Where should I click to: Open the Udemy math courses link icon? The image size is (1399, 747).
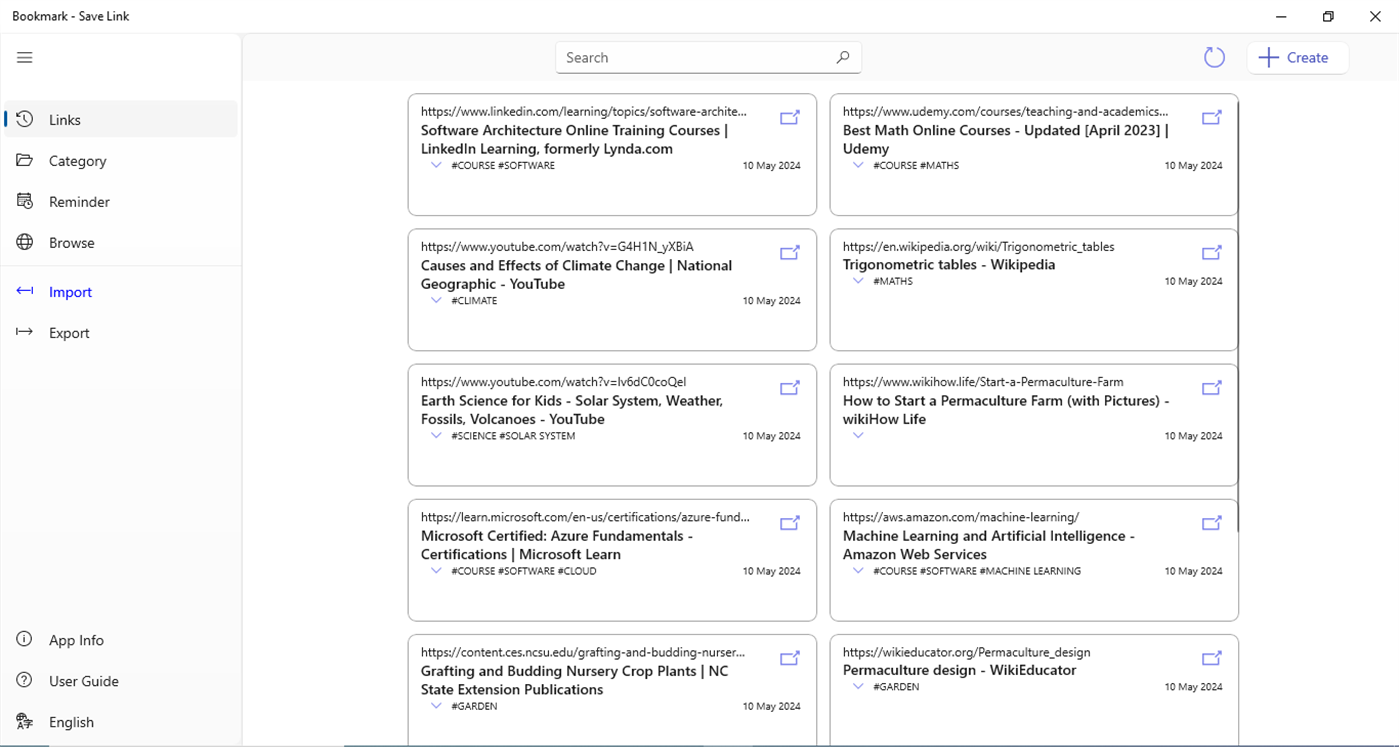[1211, 118]
